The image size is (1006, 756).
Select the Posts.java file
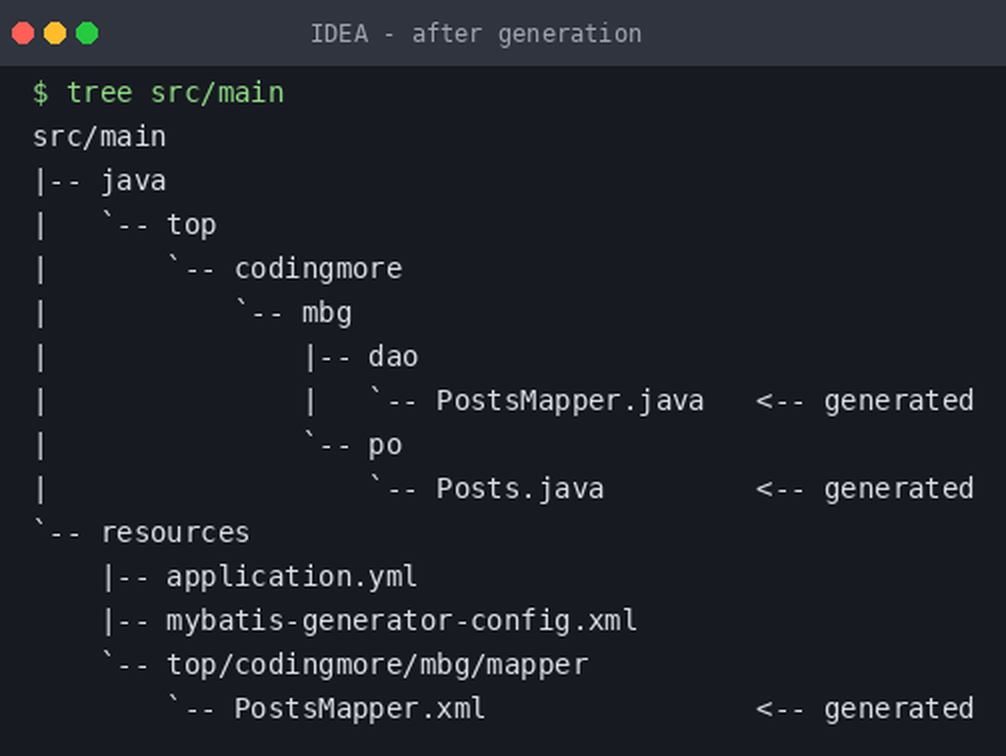(520, 489)
